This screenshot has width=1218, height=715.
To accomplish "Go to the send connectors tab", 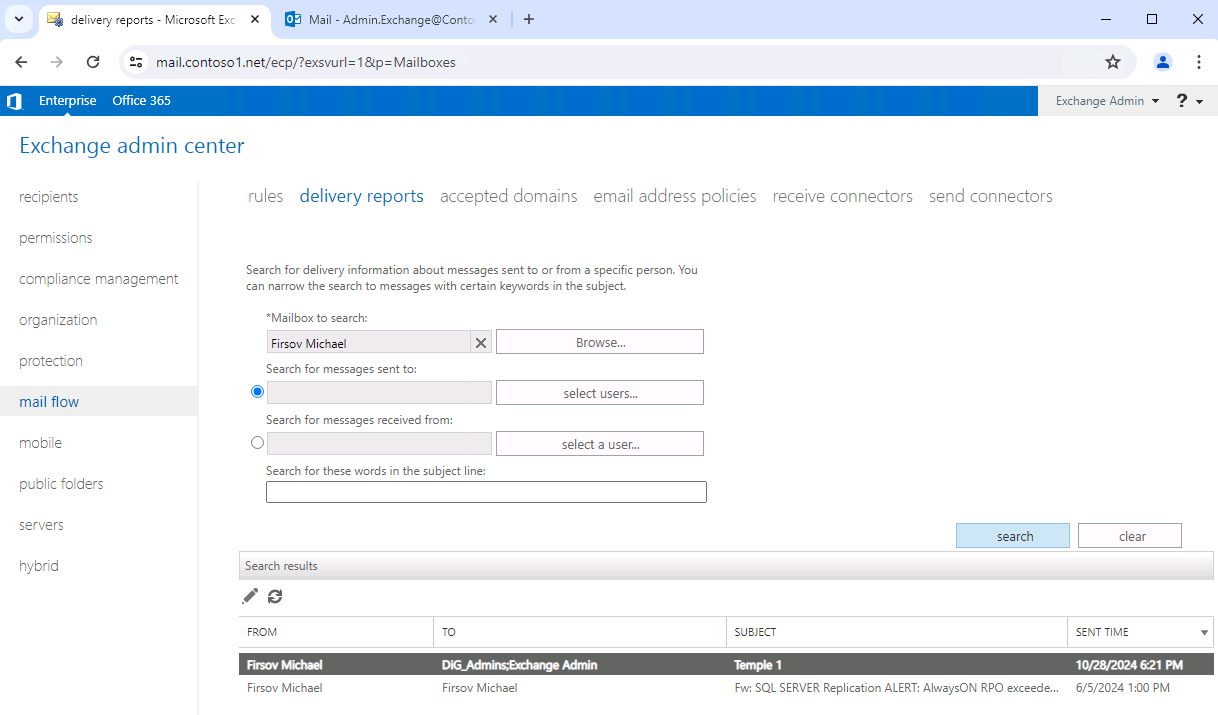I will pyautogui.click(x=991, y=196).
